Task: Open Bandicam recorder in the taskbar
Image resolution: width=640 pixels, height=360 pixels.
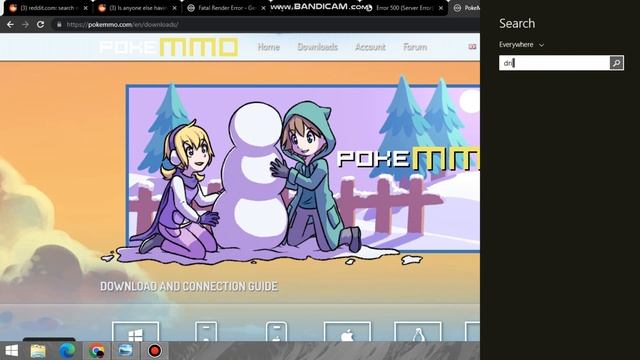Action: 155,351
